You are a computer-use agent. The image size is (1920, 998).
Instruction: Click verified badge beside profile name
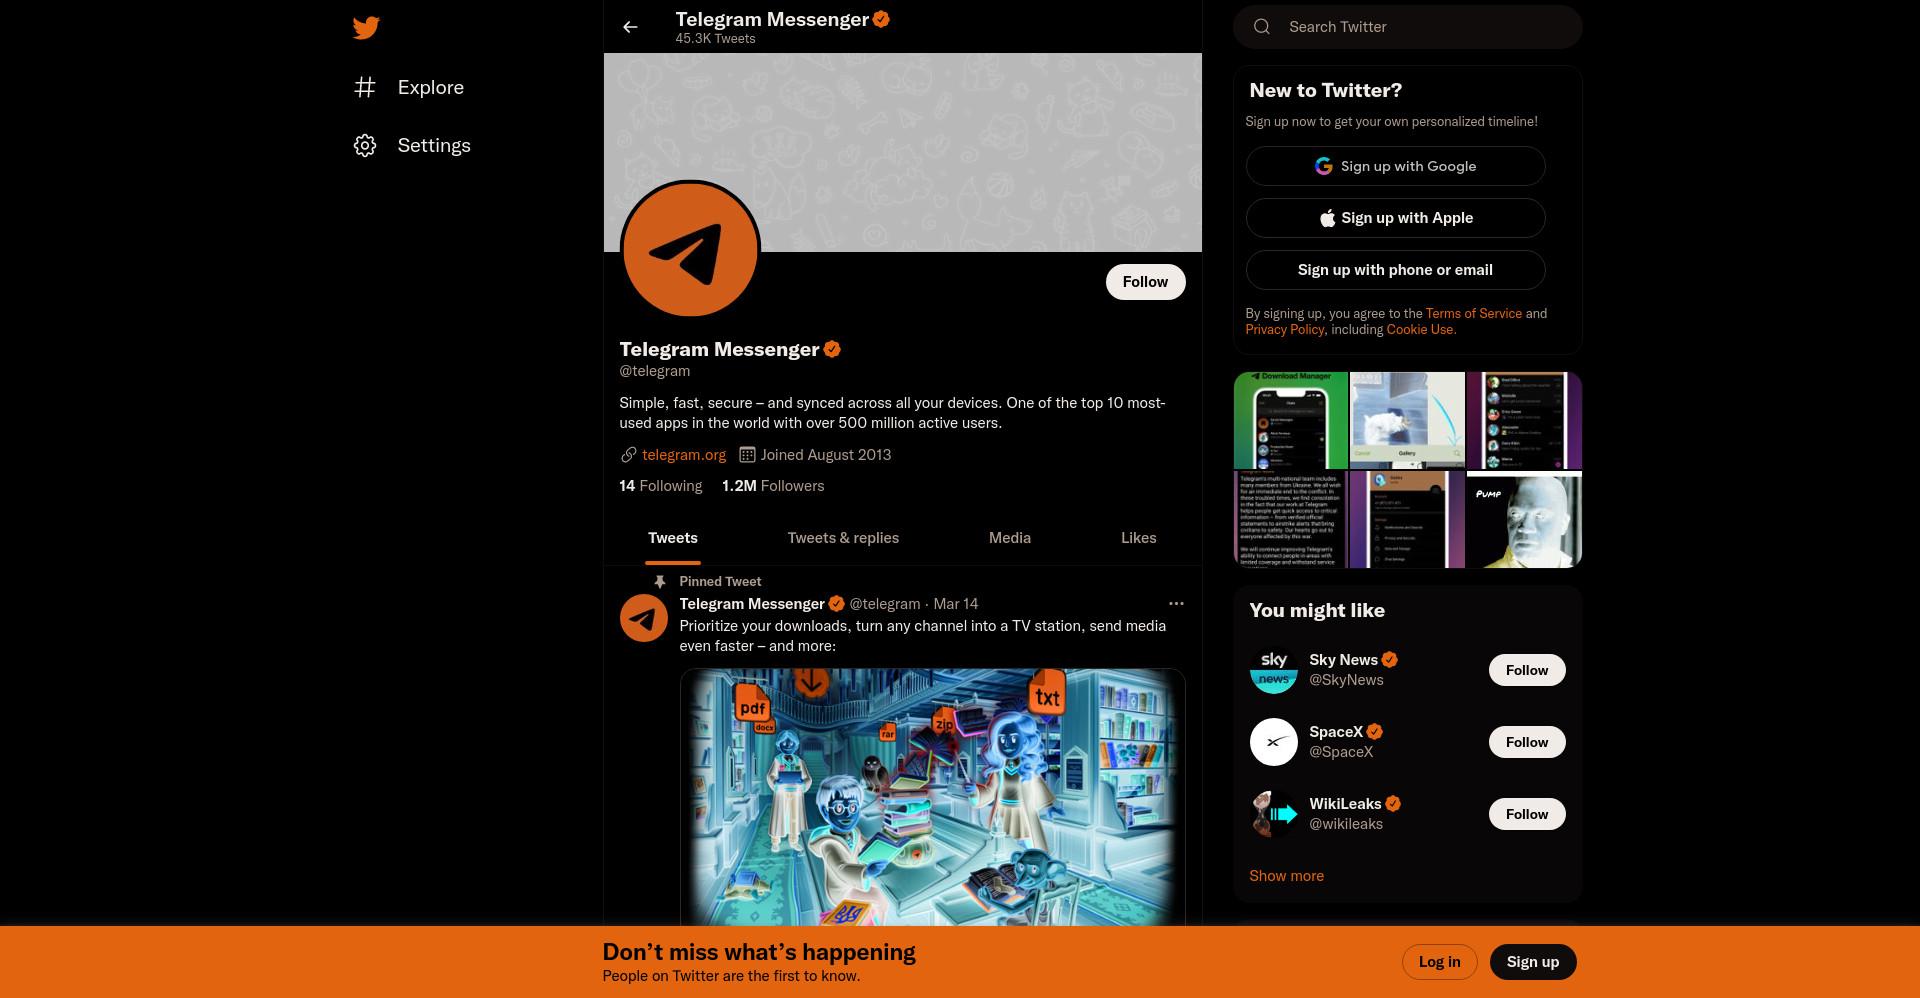832,349
